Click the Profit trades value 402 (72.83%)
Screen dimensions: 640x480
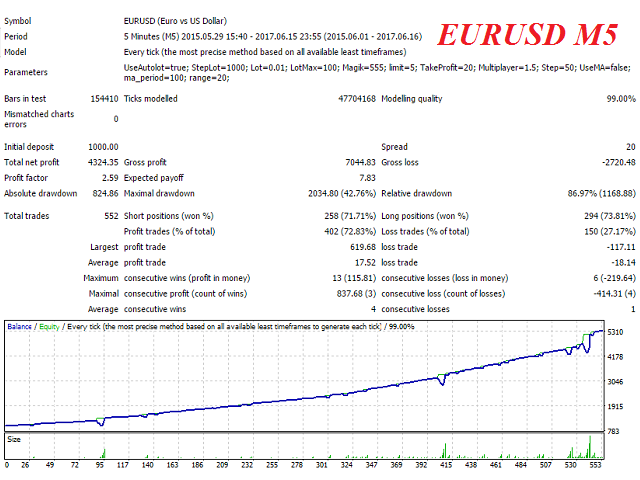[x=350, y=231]
